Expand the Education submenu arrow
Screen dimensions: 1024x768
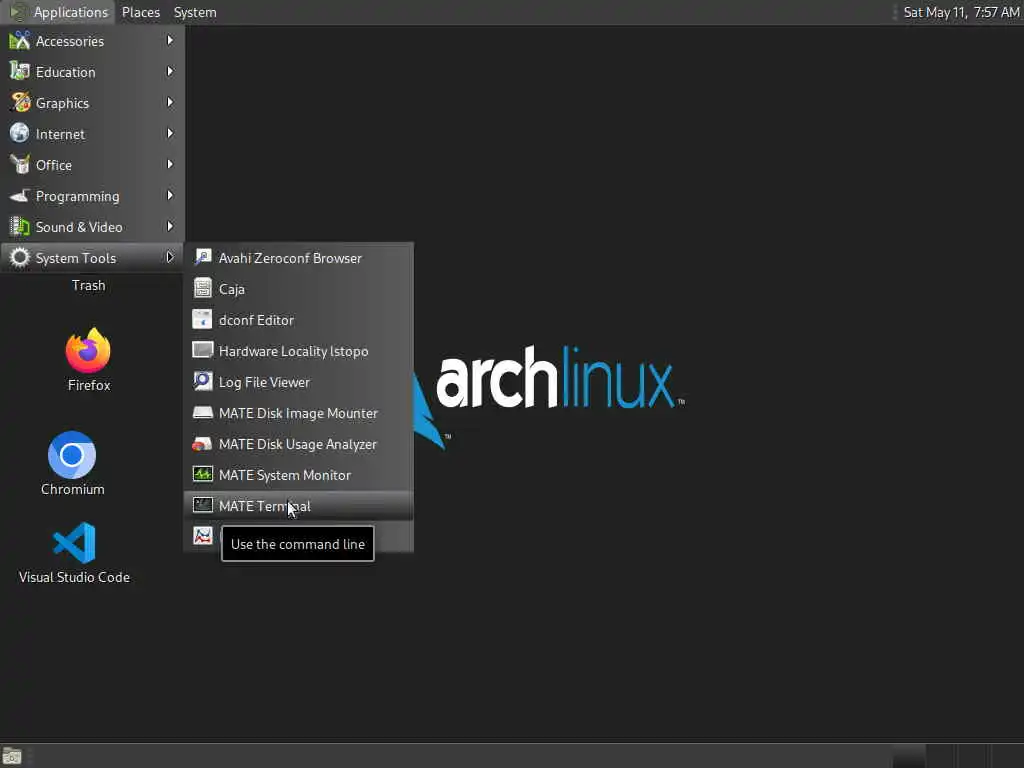[170, 71]
